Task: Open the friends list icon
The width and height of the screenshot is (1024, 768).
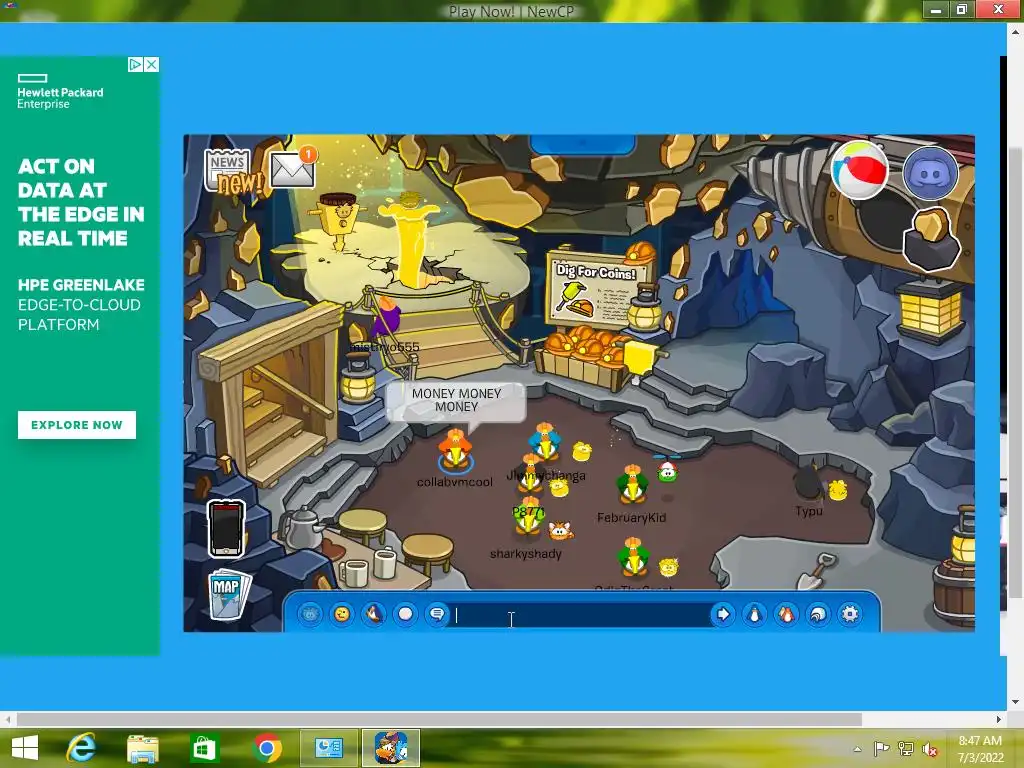Action: [787, 614]
